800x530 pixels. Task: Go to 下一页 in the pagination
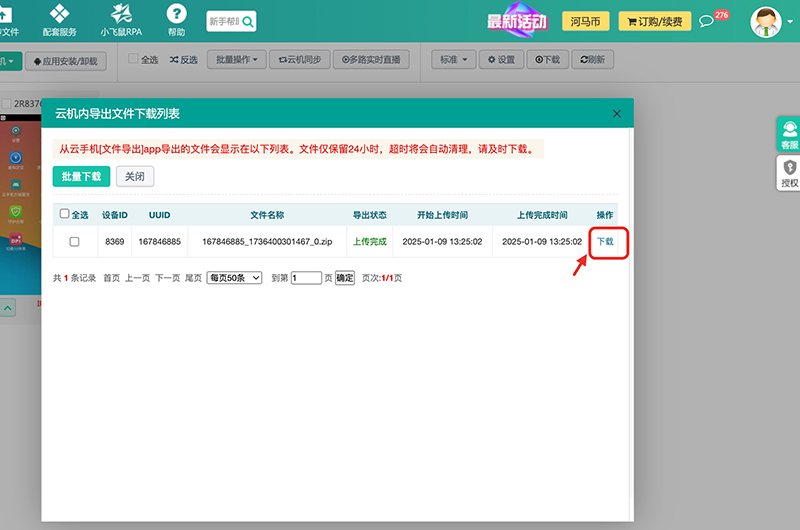click(167, 278)
